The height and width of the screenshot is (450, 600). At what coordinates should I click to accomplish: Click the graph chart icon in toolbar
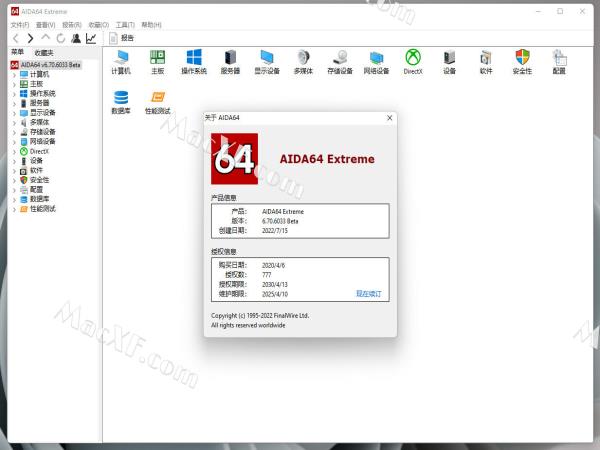[91, 38]
